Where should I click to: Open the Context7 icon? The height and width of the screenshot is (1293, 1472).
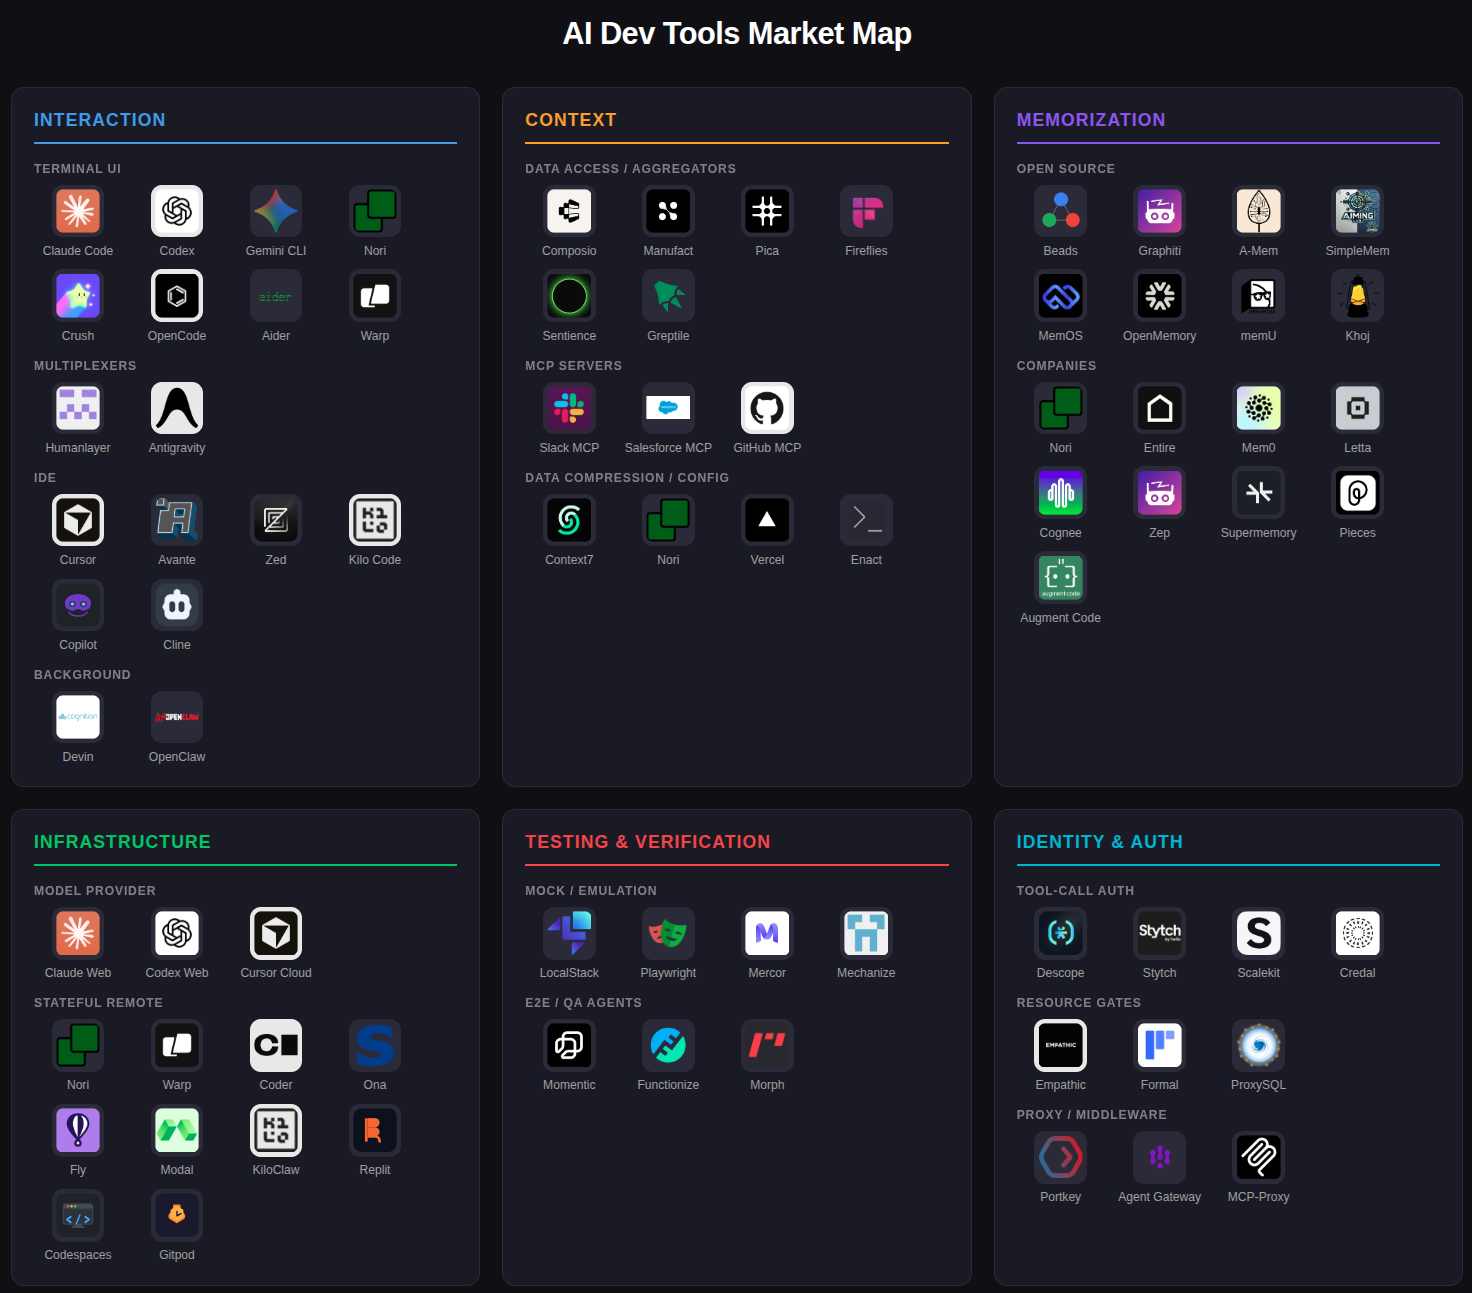point(569,520)
